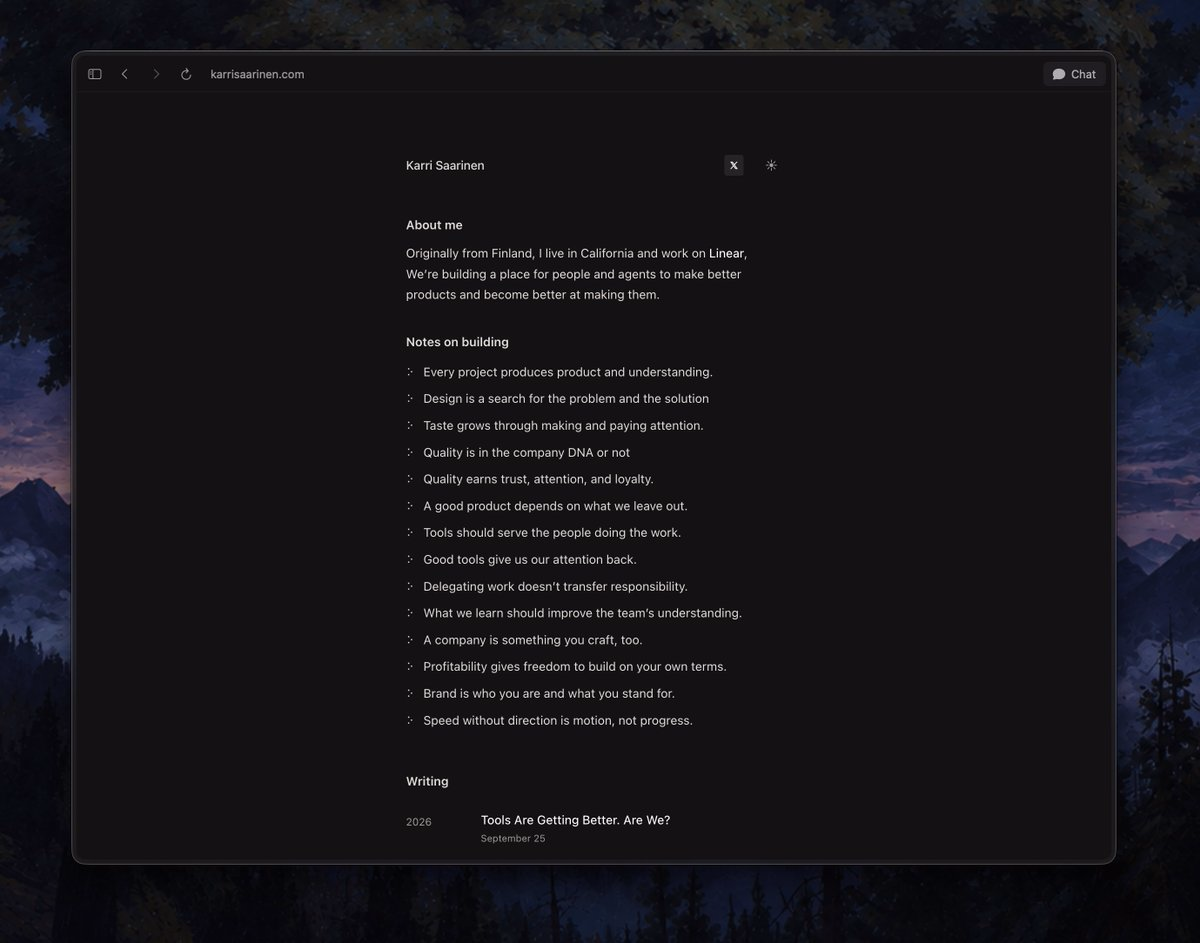Viewport: 1200px width, 943px height.
Task: Open Karri's X profile icon
Action: (734, 166)
